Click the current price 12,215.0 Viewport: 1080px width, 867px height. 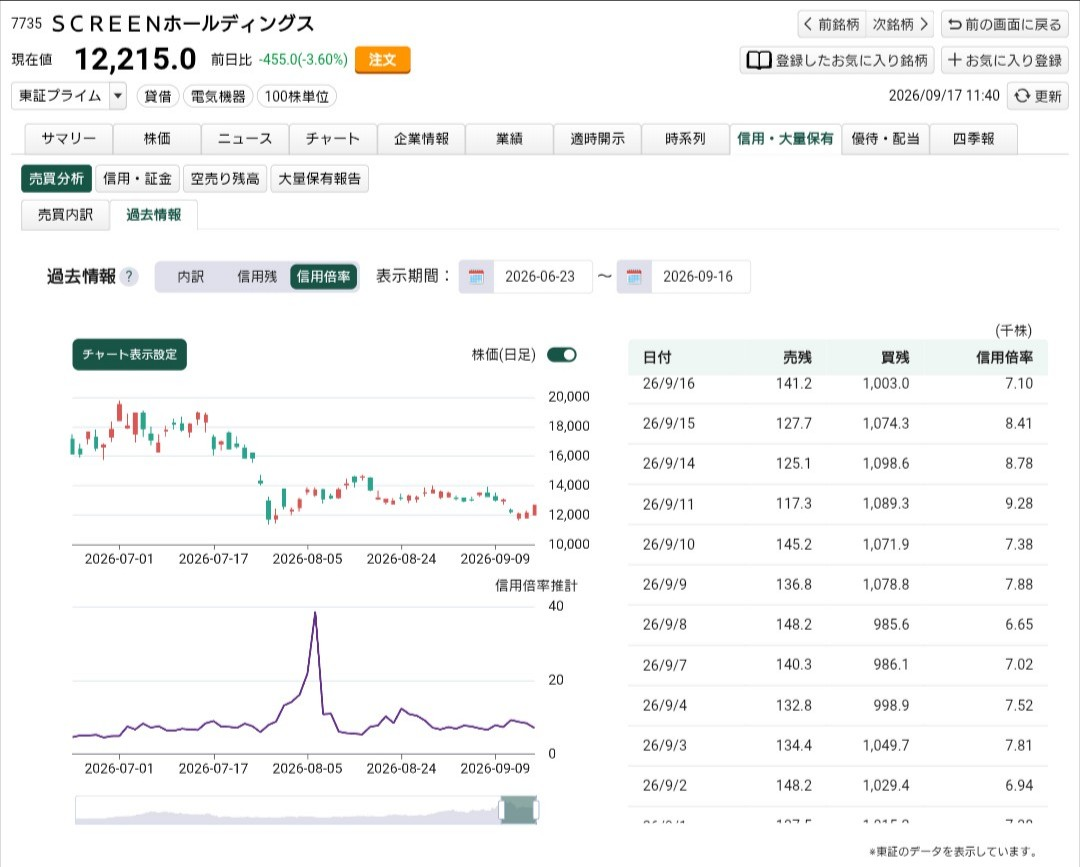[135, 59]
